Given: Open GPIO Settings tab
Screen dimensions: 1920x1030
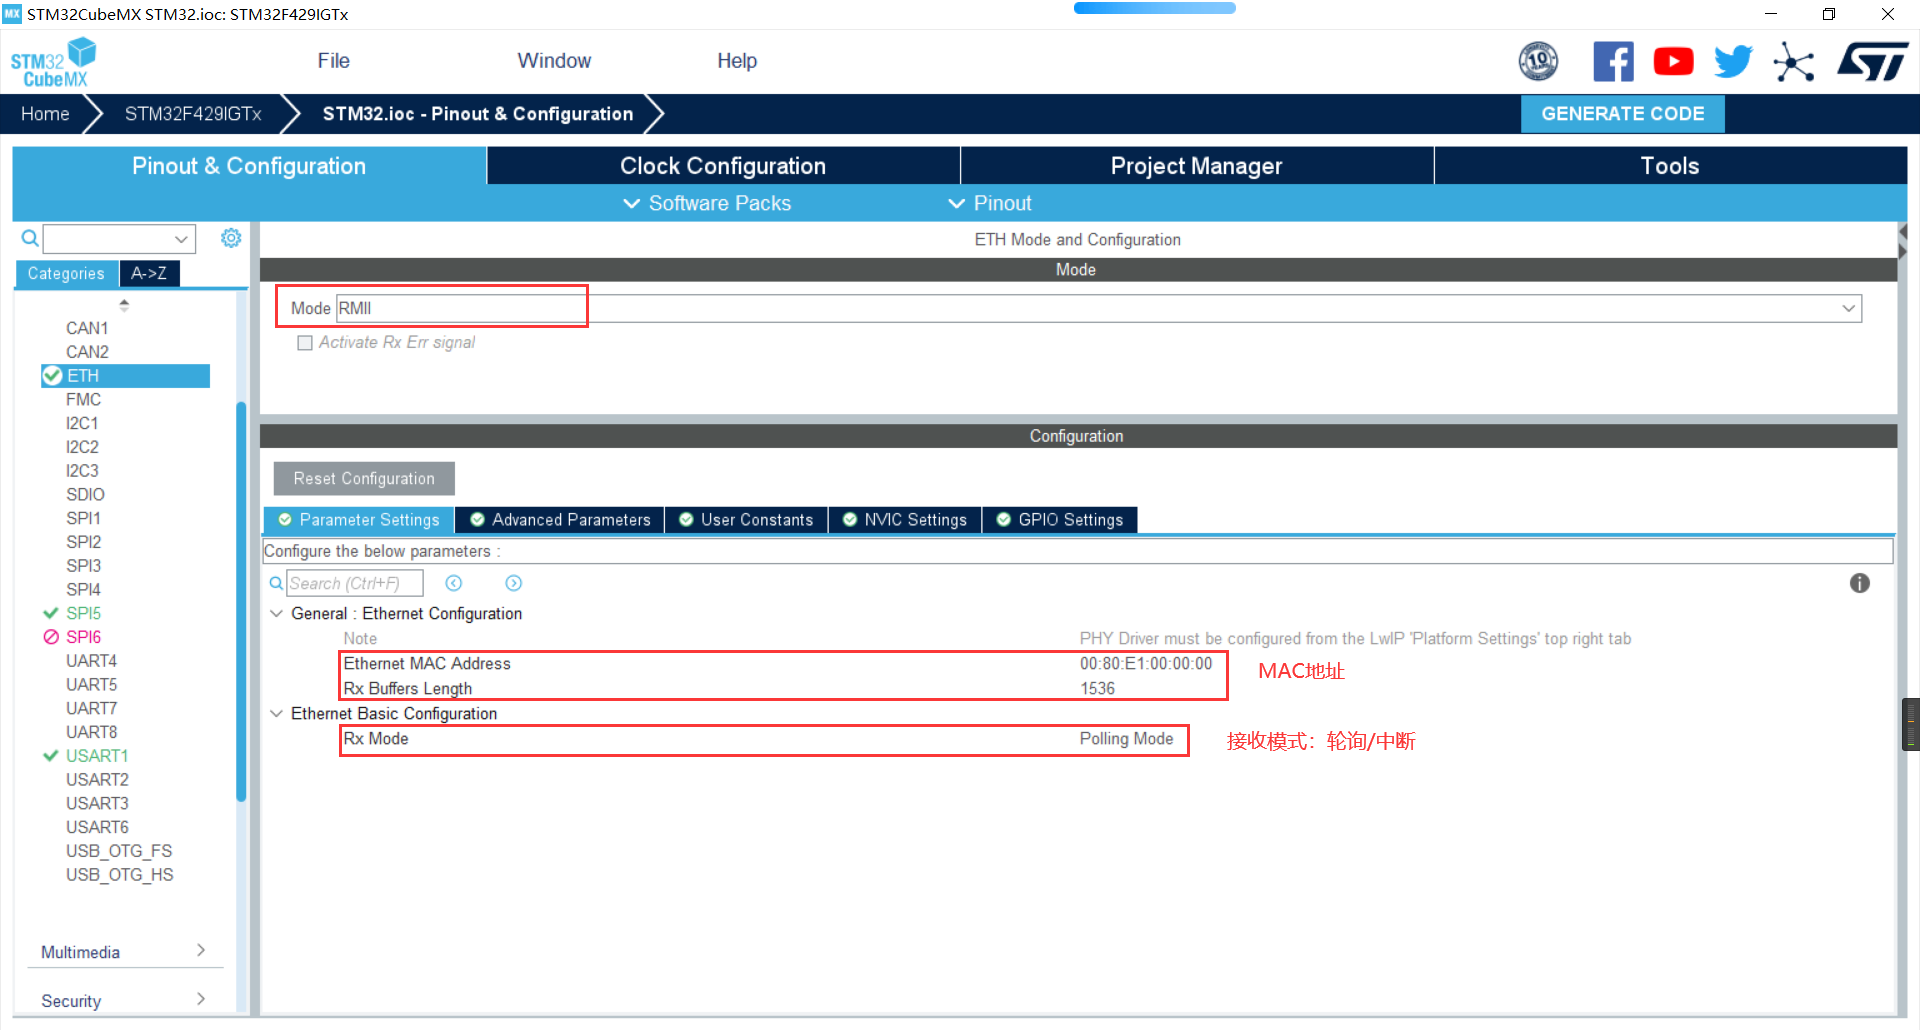Looking at the screenshot, I should (1060, 520).
